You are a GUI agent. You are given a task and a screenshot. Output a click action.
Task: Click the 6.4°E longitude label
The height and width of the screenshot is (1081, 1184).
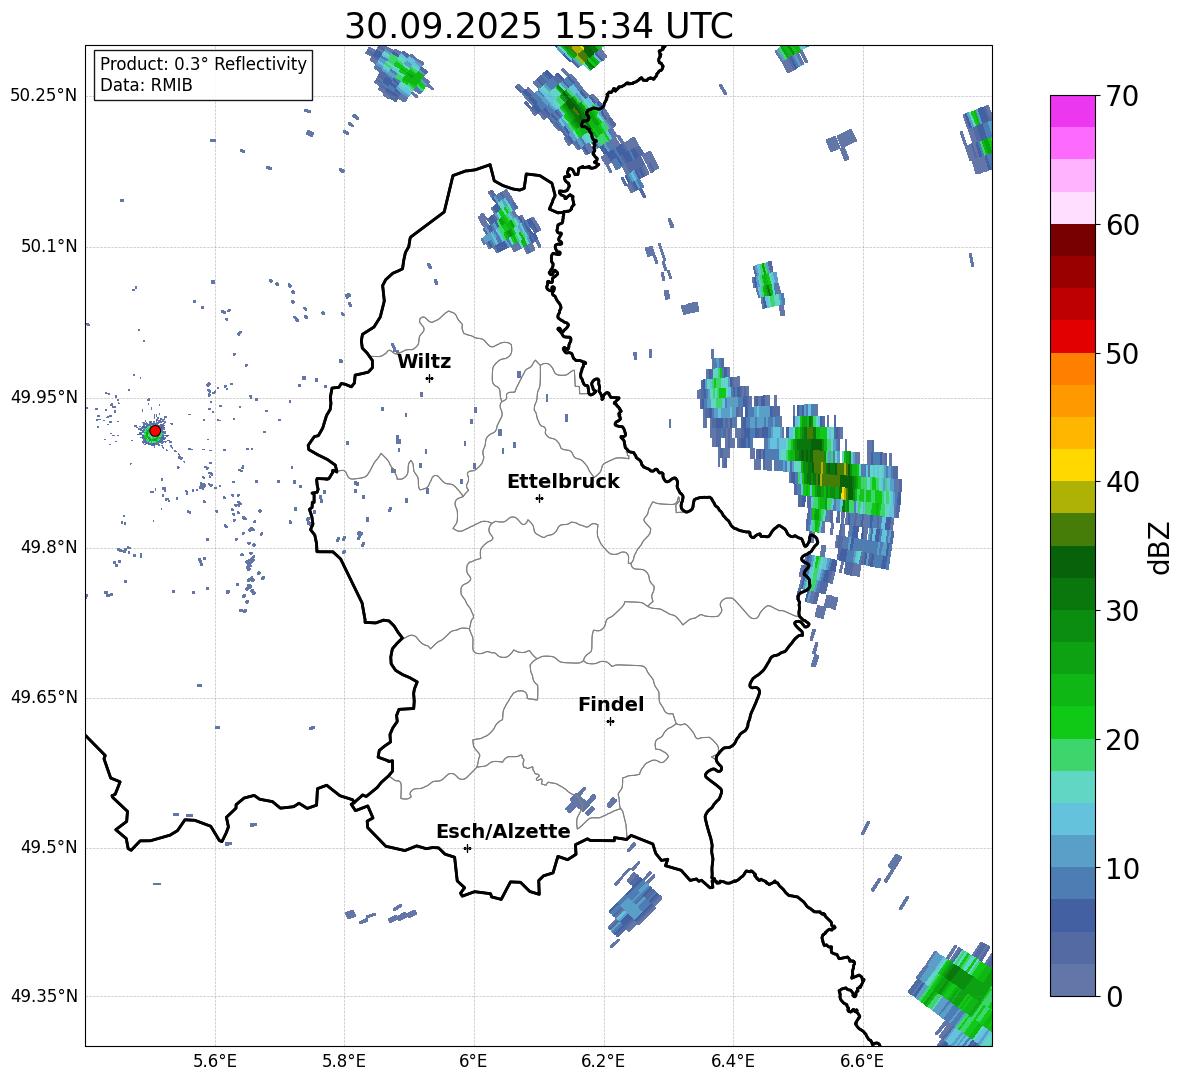732,1061
